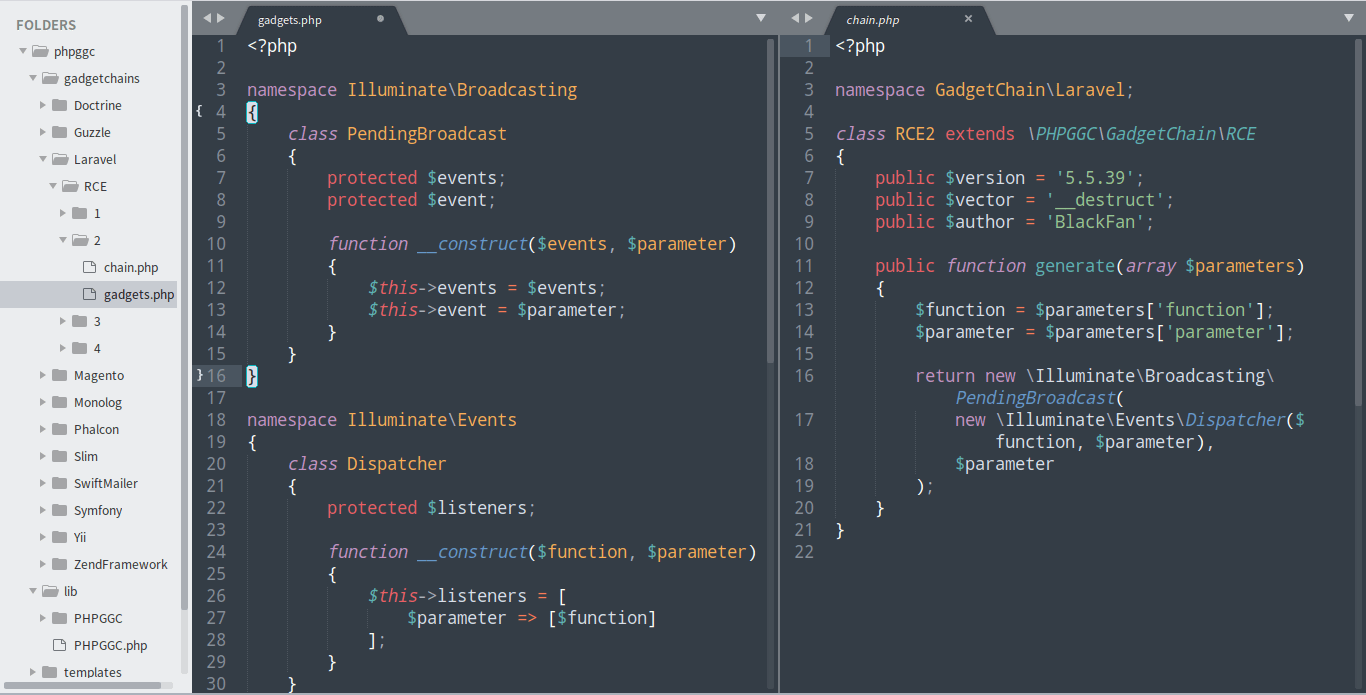The width and height of the screenshot is (1366, 695).
Task: Click the Guzzle folder icon
Action: tap(59, 132)
